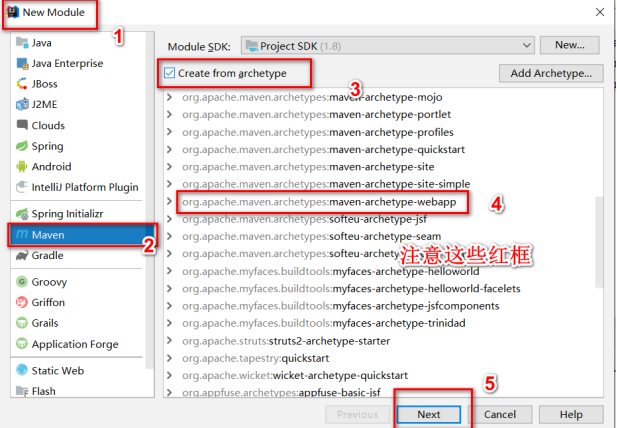Image resolution: width=617 pixels, height=428 pixels.
Task: Select myfaces-archetype-trinidad archetype
Action: [324, 323]
